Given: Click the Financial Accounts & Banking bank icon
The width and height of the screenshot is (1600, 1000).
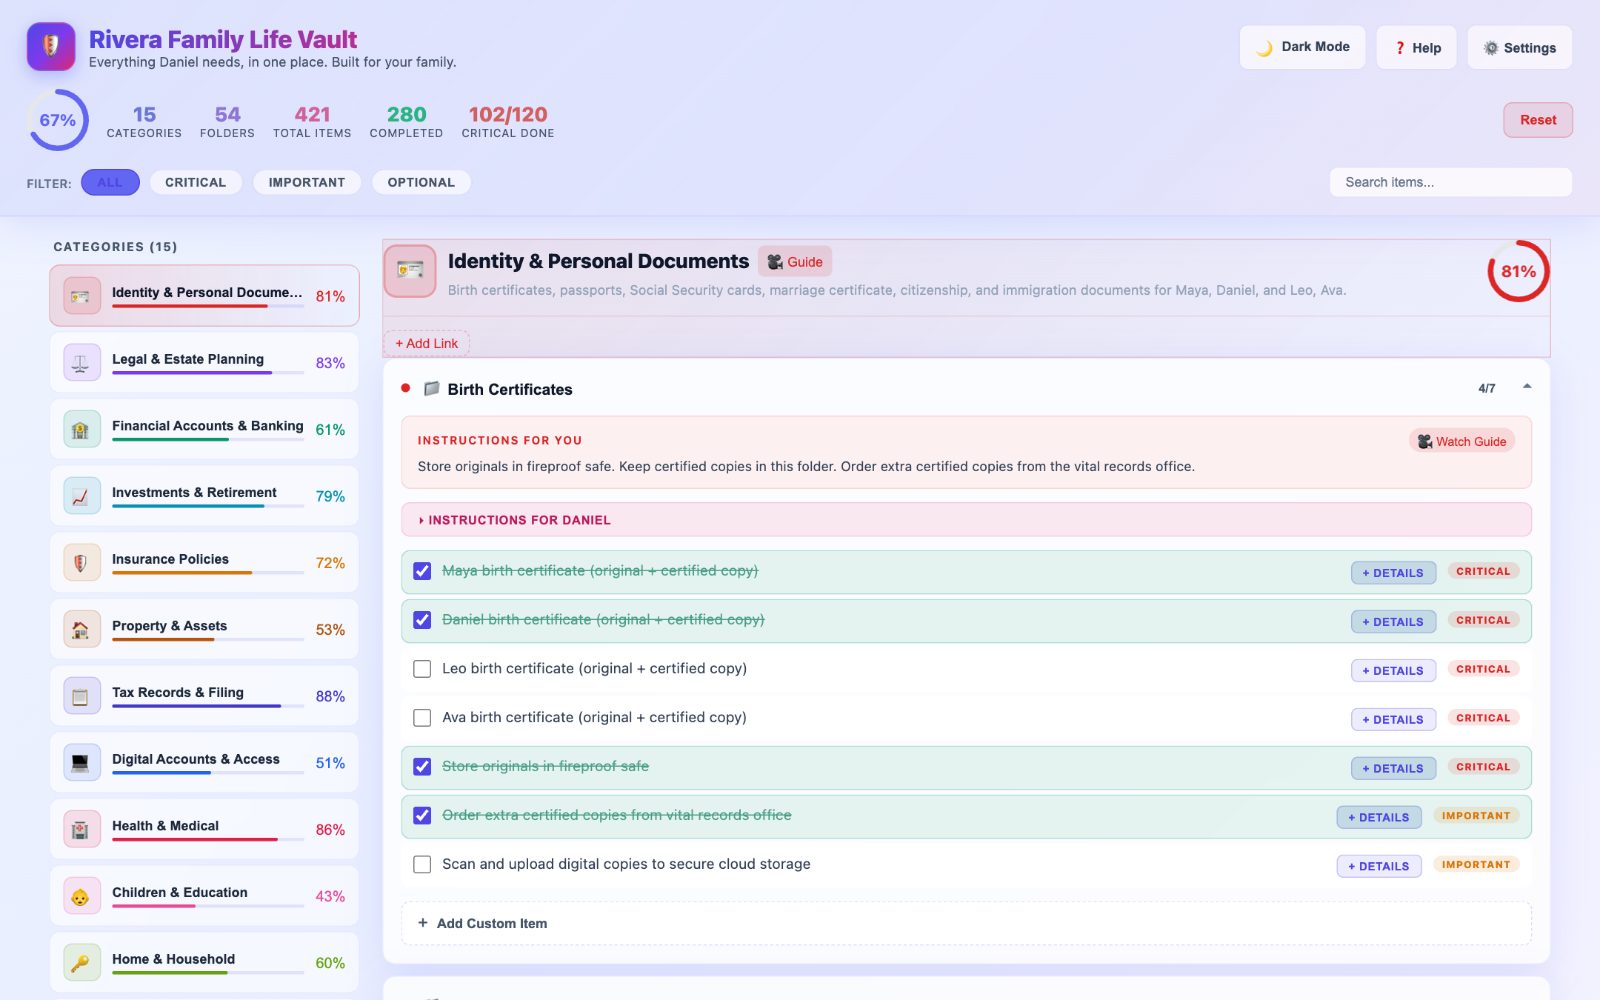Looking at the screenshot, I should tap(81, 429).
